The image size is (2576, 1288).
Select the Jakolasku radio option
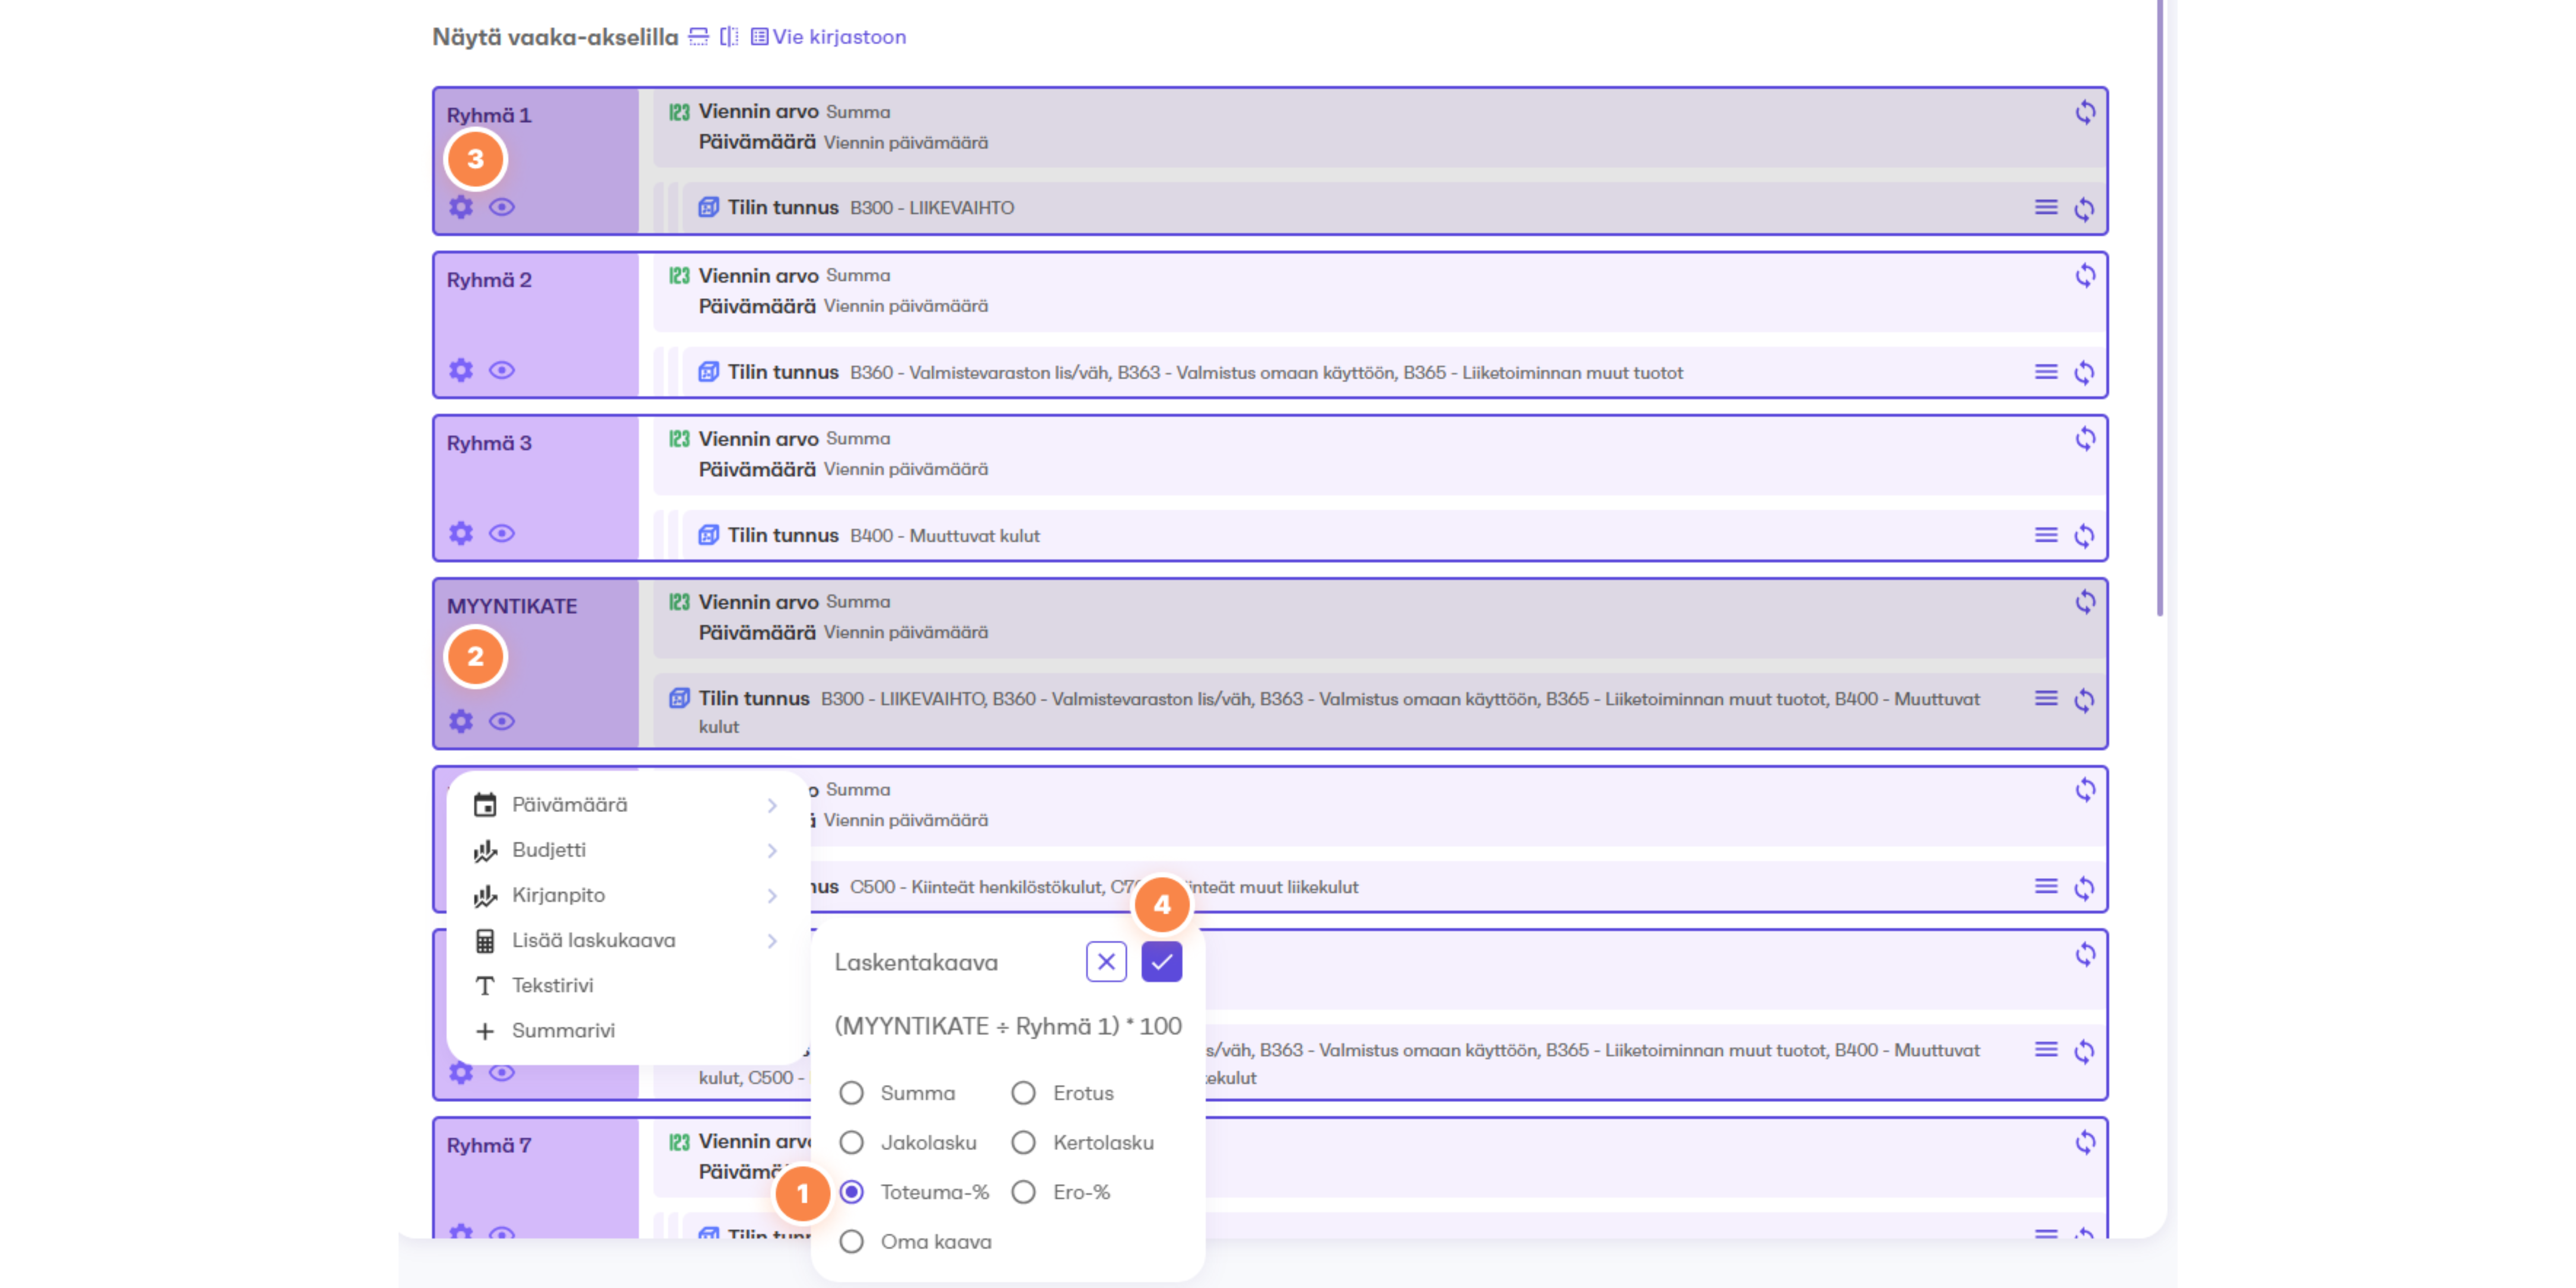click(851, 1142)
